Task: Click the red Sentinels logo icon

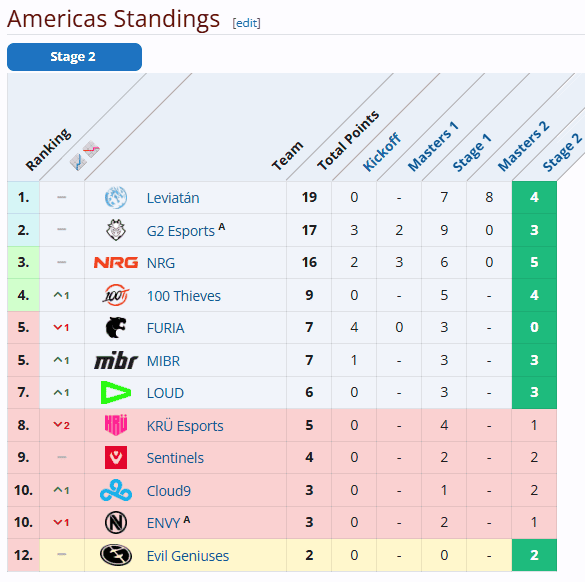Action: (116, 457)
